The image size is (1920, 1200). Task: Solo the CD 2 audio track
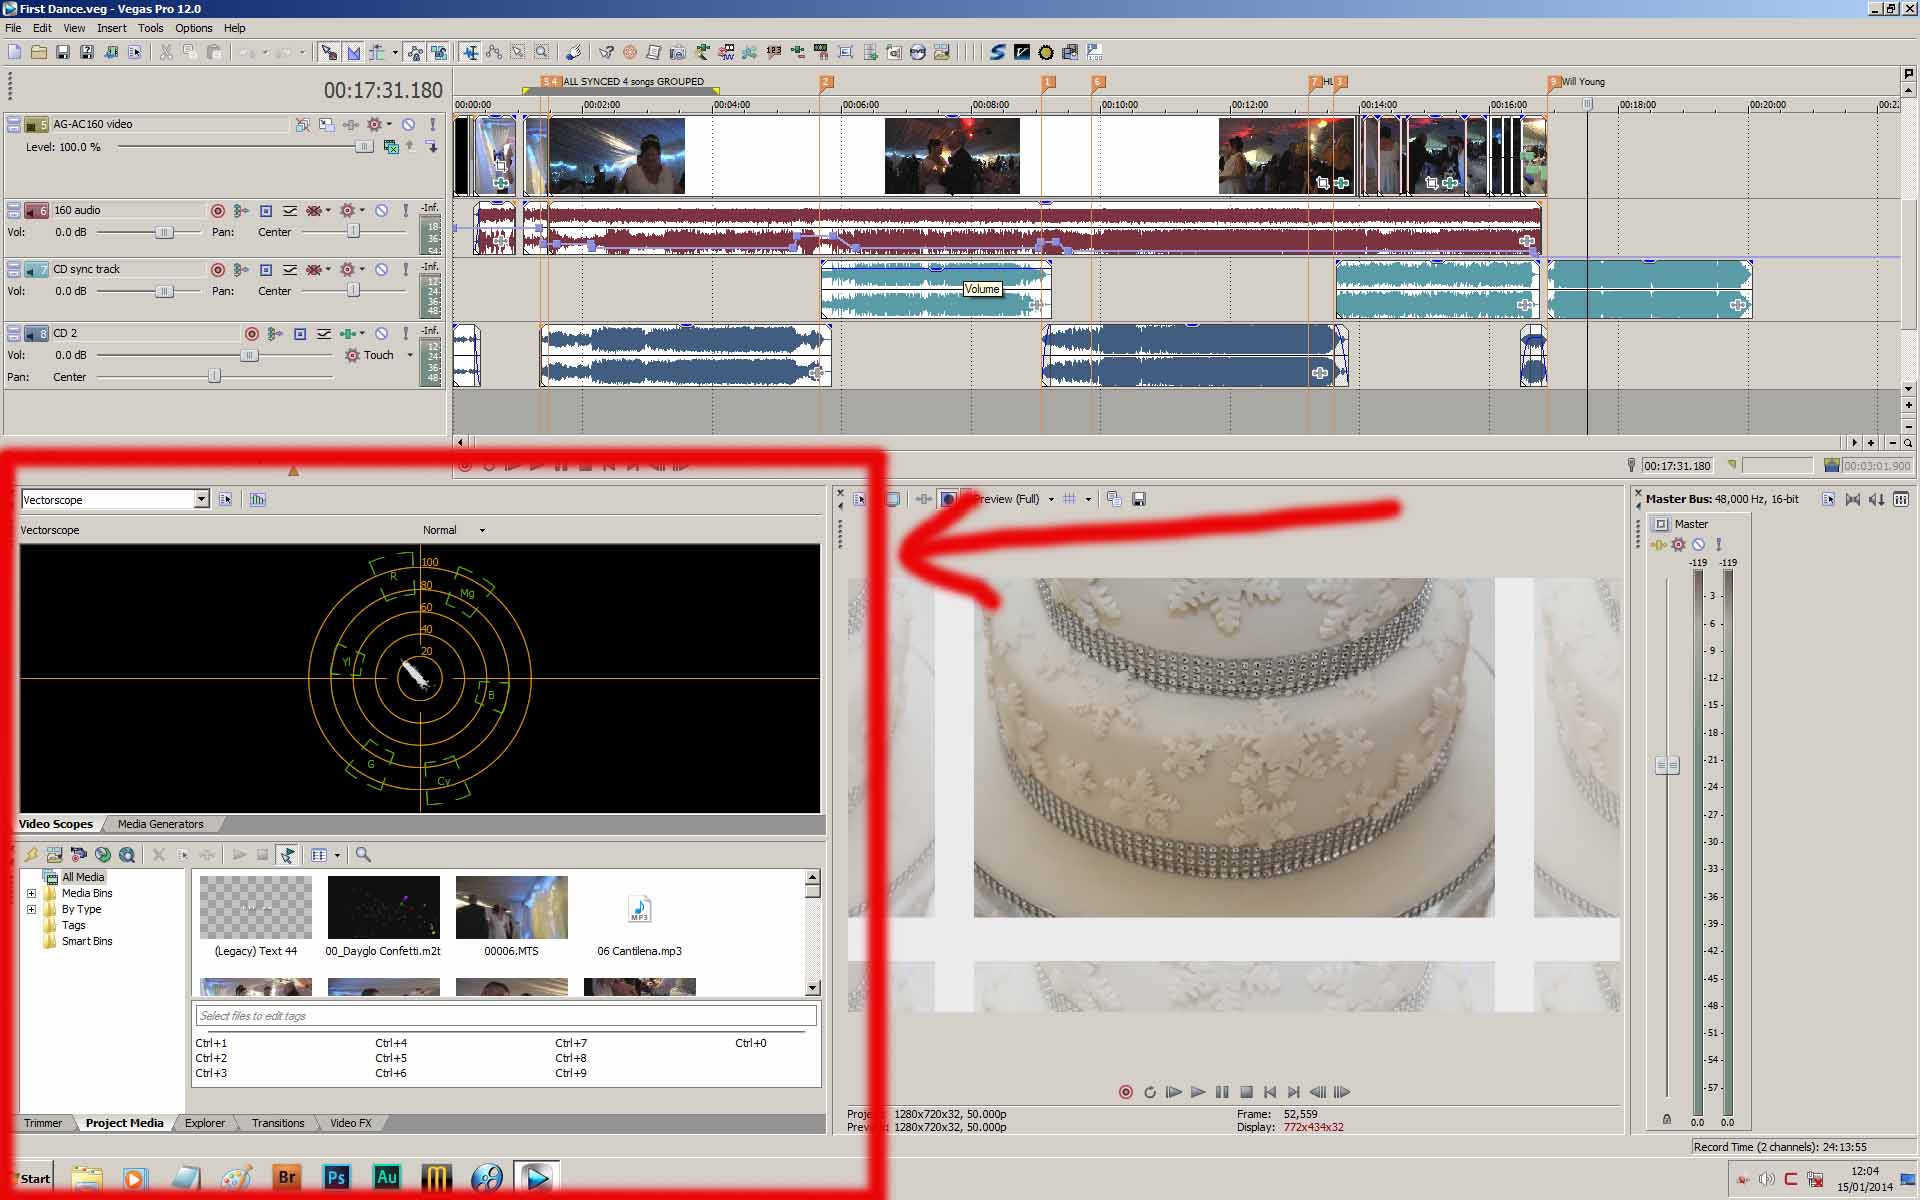coord(403,334)
